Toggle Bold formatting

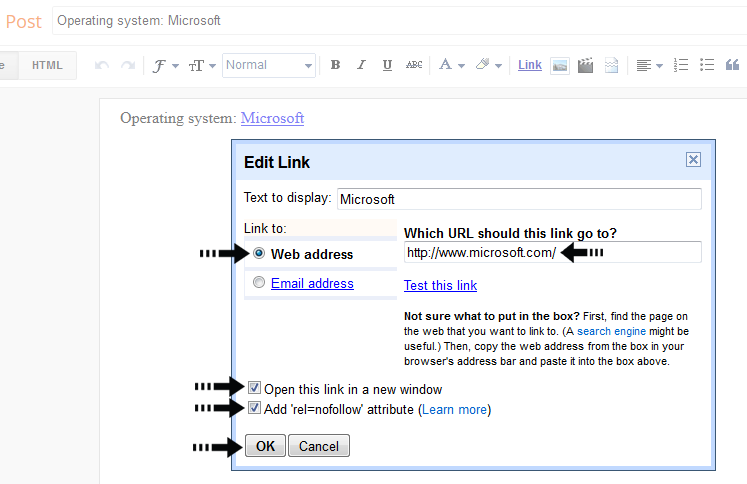335,65
